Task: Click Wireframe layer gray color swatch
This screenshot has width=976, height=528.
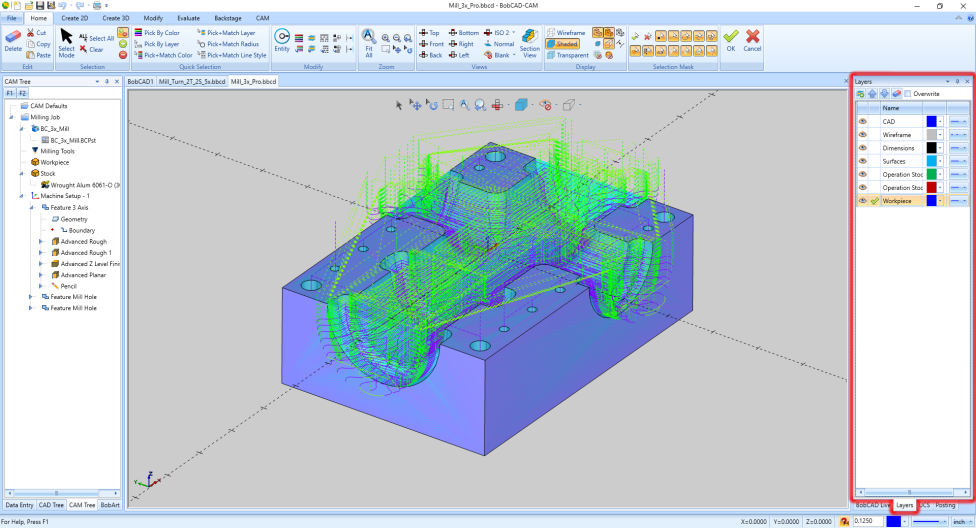Action: pos(931,134)
